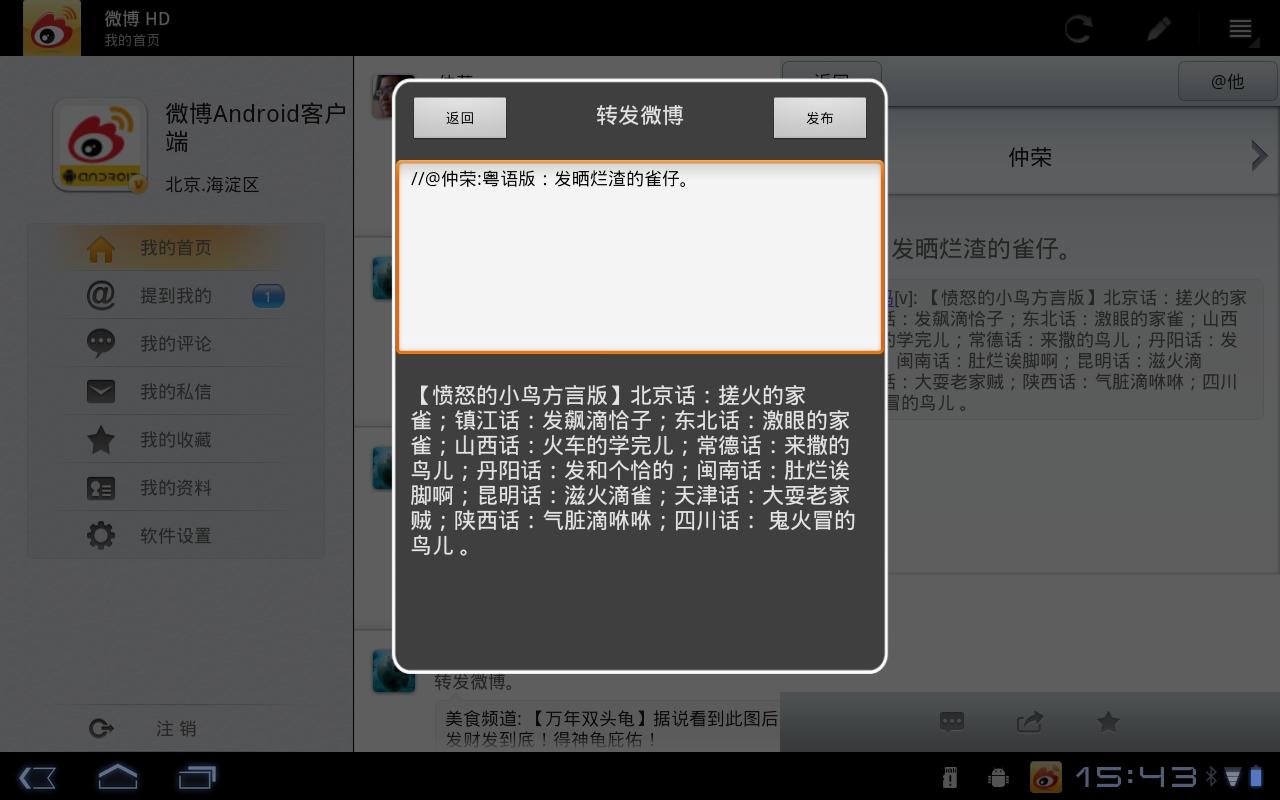Viewport: 1280px width, 800px height.
Task: Open Weibo HD app logo in header
Action: pos(52,28)
